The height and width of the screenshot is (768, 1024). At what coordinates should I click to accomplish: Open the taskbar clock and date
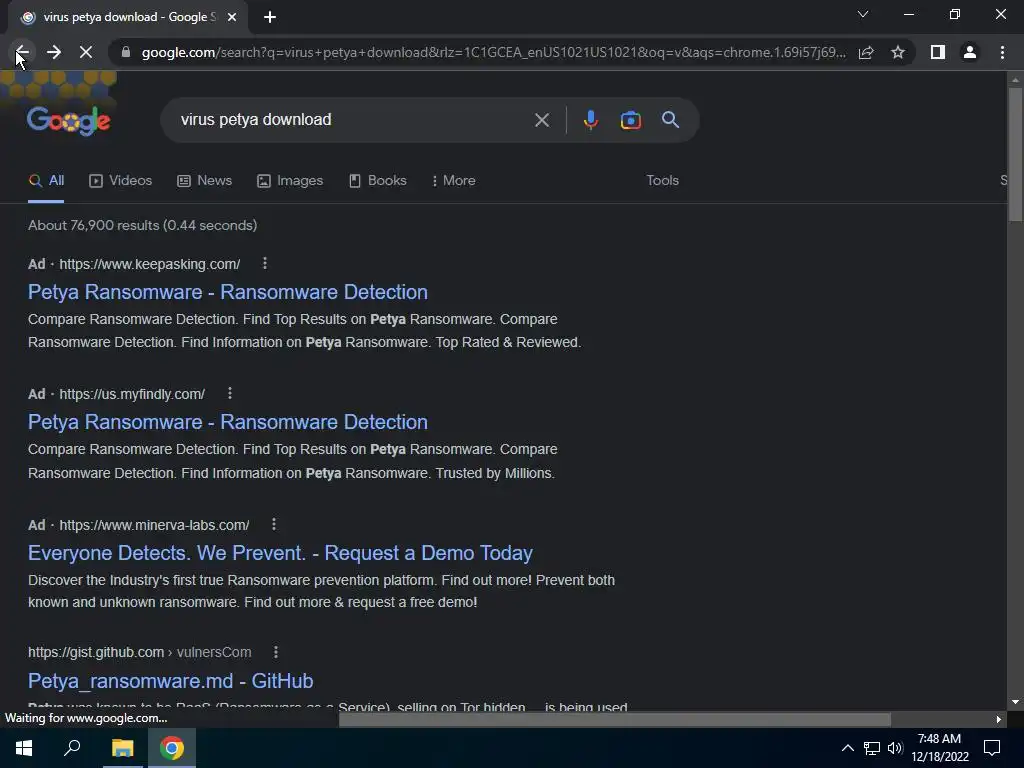[x=940, y=748]
